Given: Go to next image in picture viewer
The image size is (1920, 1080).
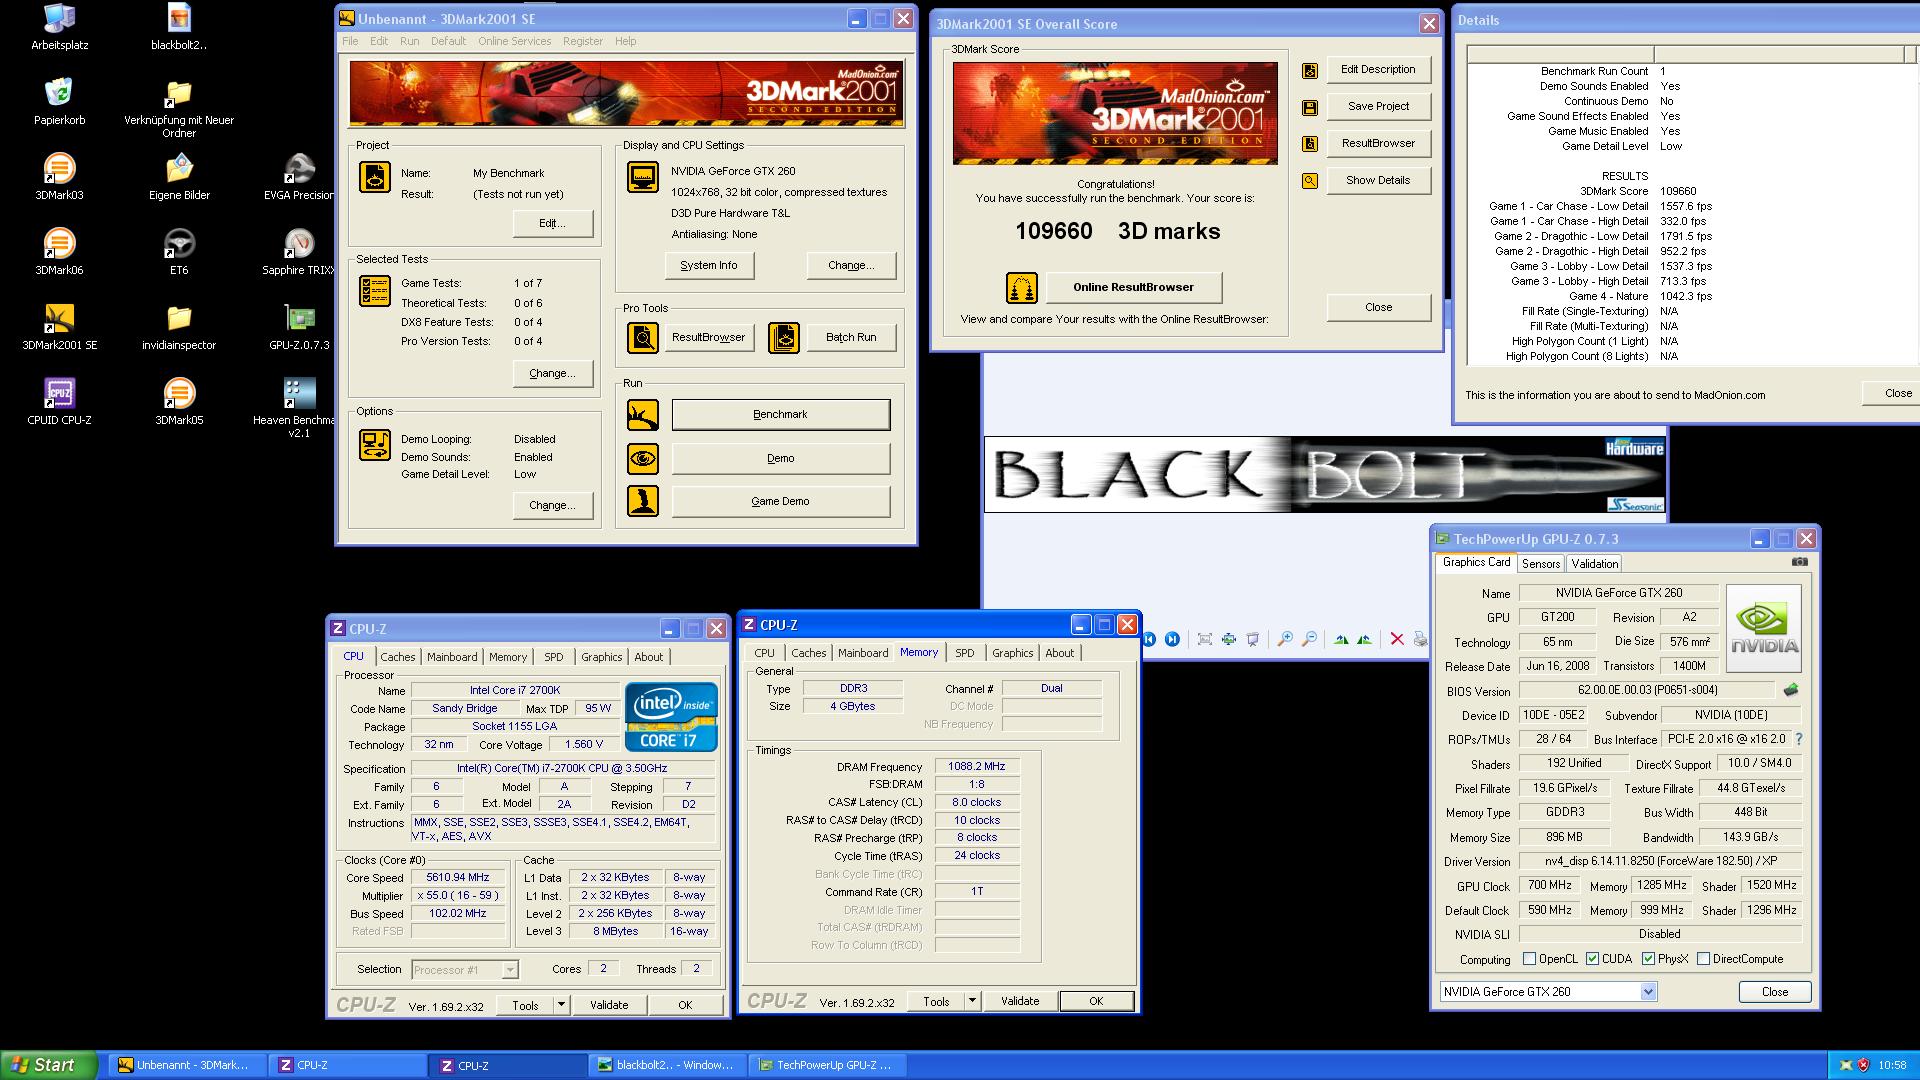Looking at the screenshot, I should tap(1172, 639).
